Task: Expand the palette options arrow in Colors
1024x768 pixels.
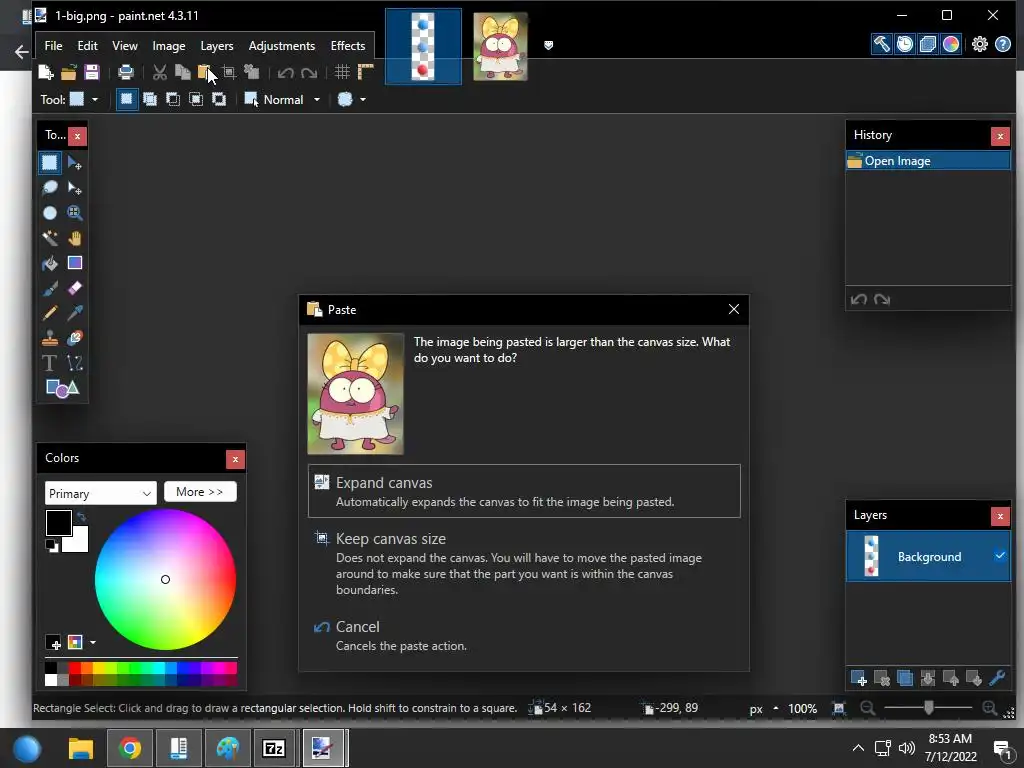Action: coord(93,643)
